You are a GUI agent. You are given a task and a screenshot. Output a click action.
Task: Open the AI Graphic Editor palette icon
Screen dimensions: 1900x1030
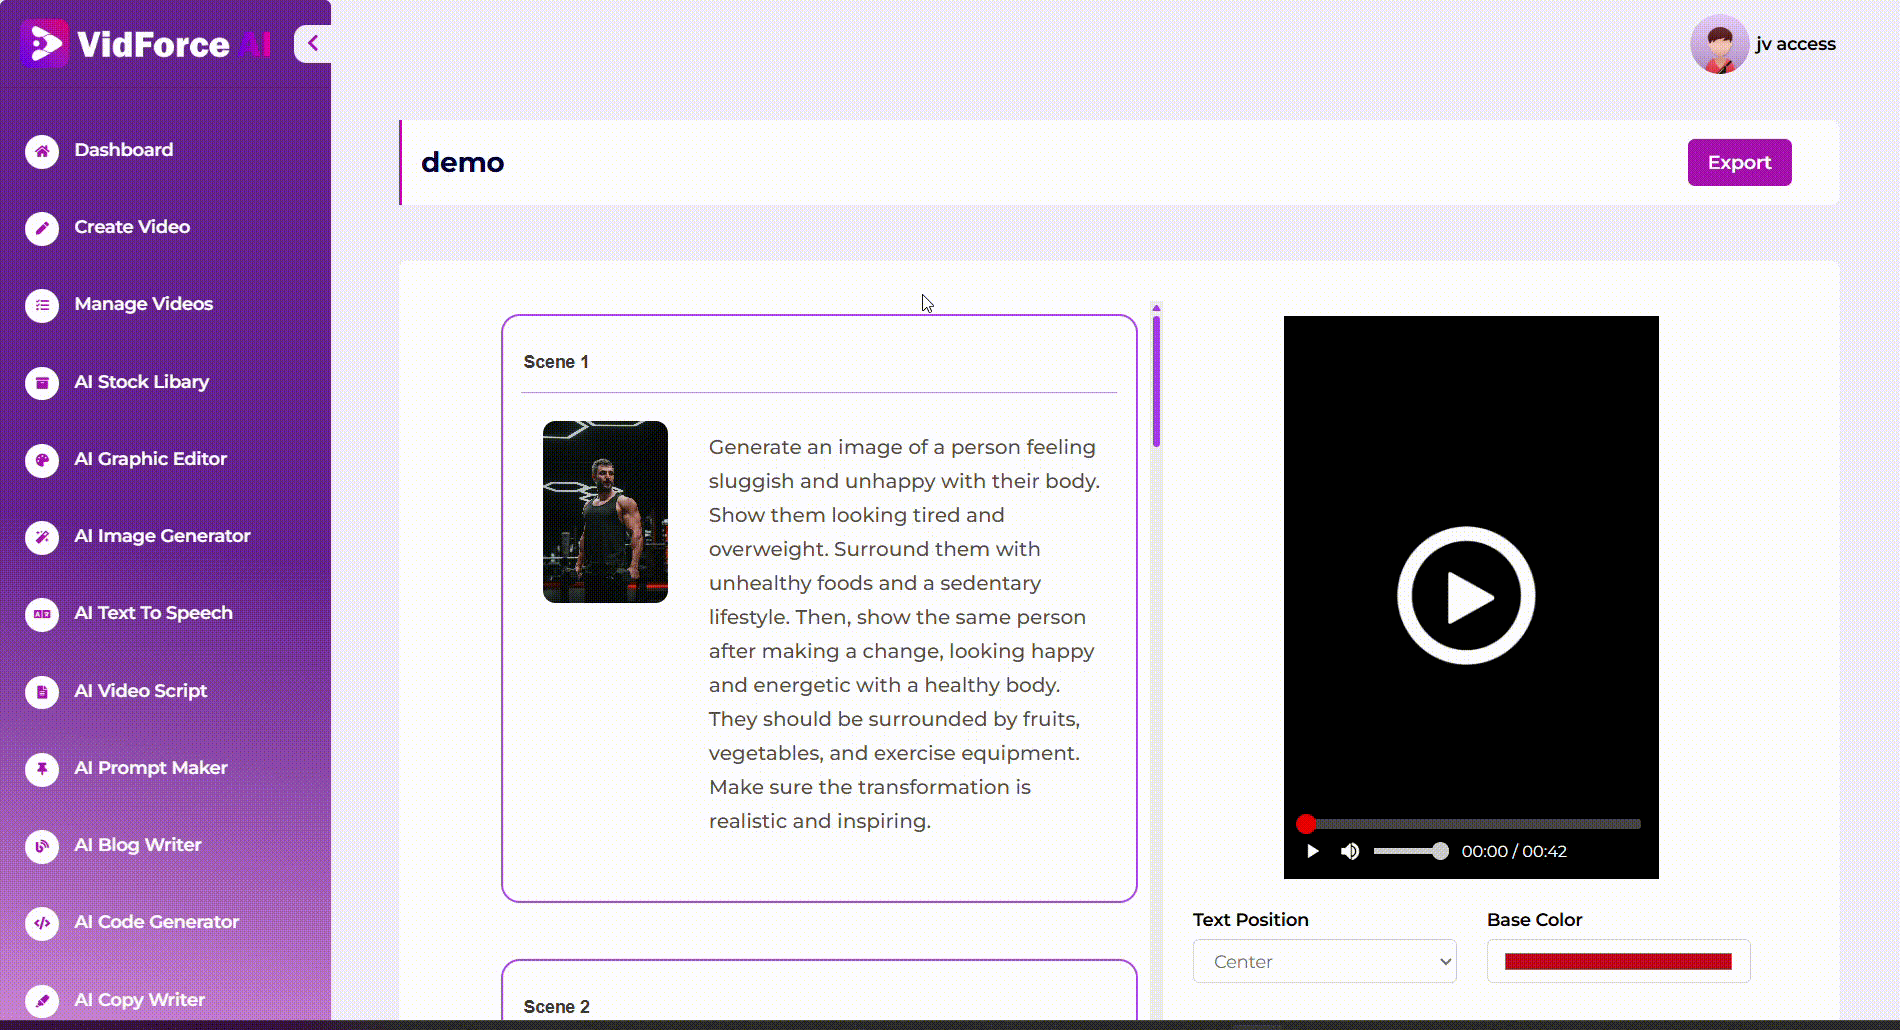(x=42, y=460)
